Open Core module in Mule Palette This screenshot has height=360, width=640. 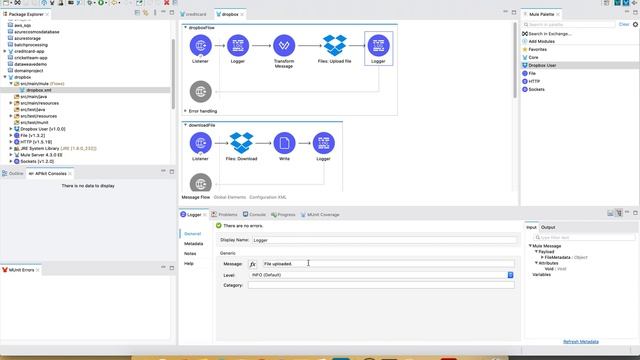pyautogui.click(x=533, y=58)
